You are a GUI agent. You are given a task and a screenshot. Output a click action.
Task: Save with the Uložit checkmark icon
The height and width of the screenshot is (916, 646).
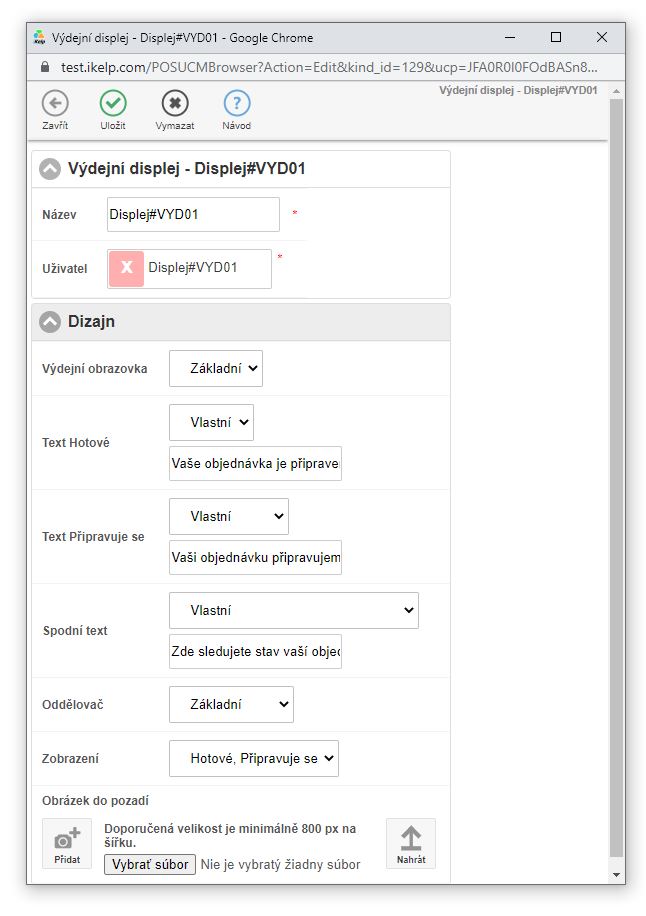point(113,103)
